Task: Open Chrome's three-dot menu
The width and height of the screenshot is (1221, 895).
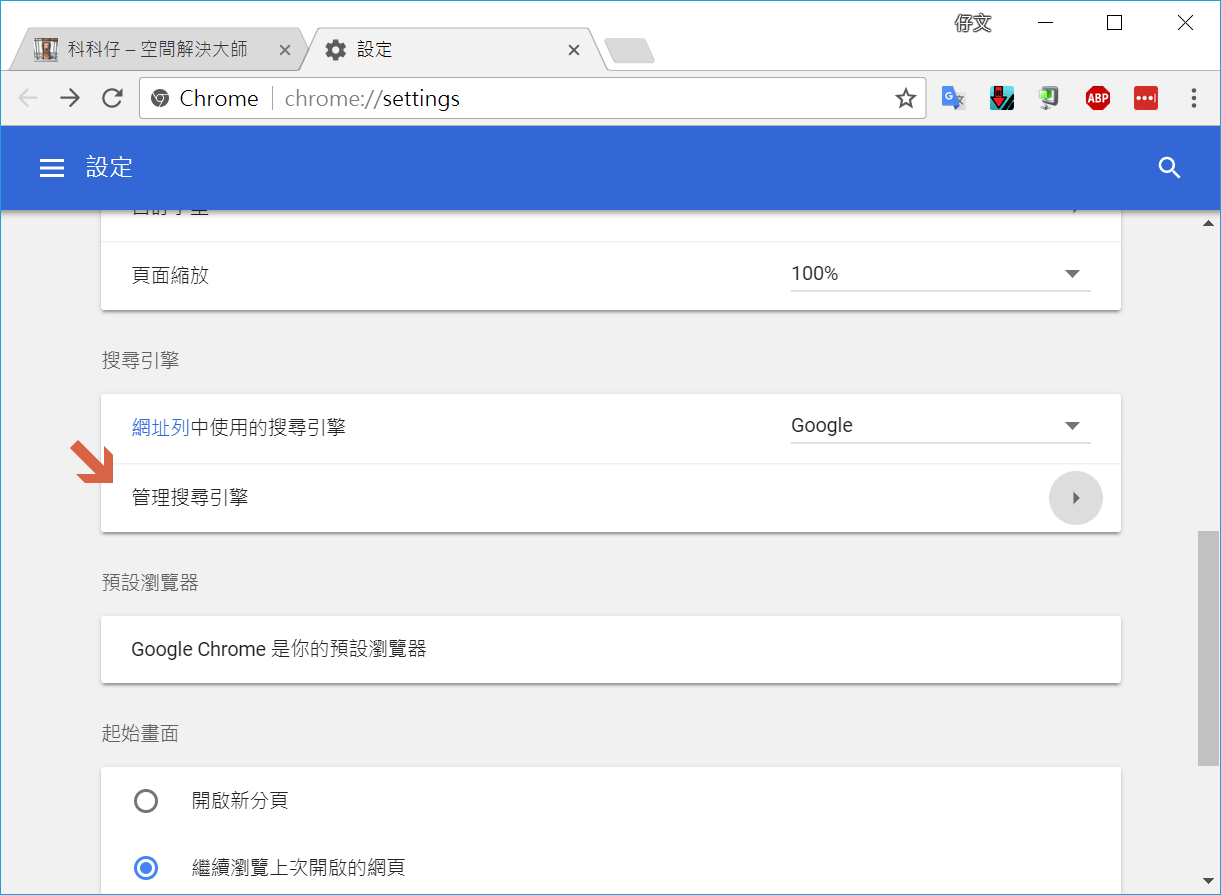Action: (1193, 98)
